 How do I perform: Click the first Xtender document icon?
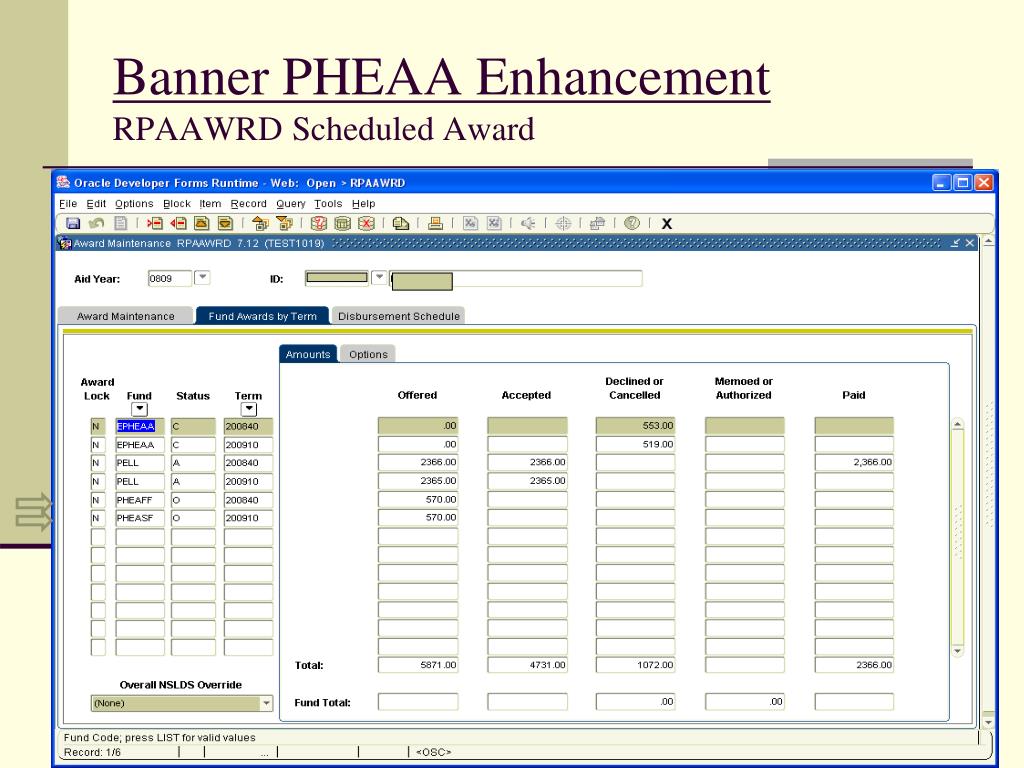pos(470,223)
